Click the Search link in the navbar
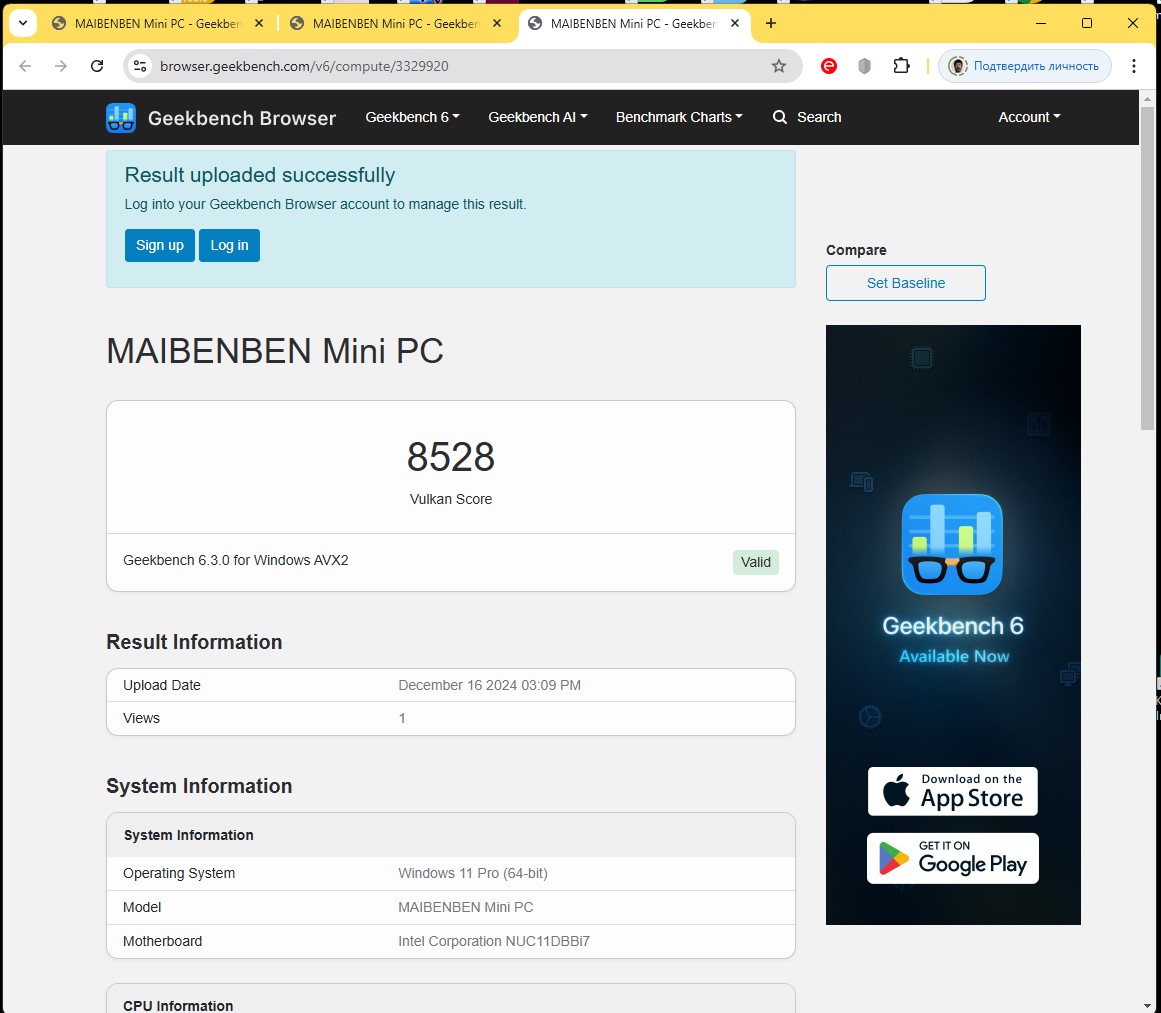Screen dimensions: 1161x1013 (x=819, y=117)
